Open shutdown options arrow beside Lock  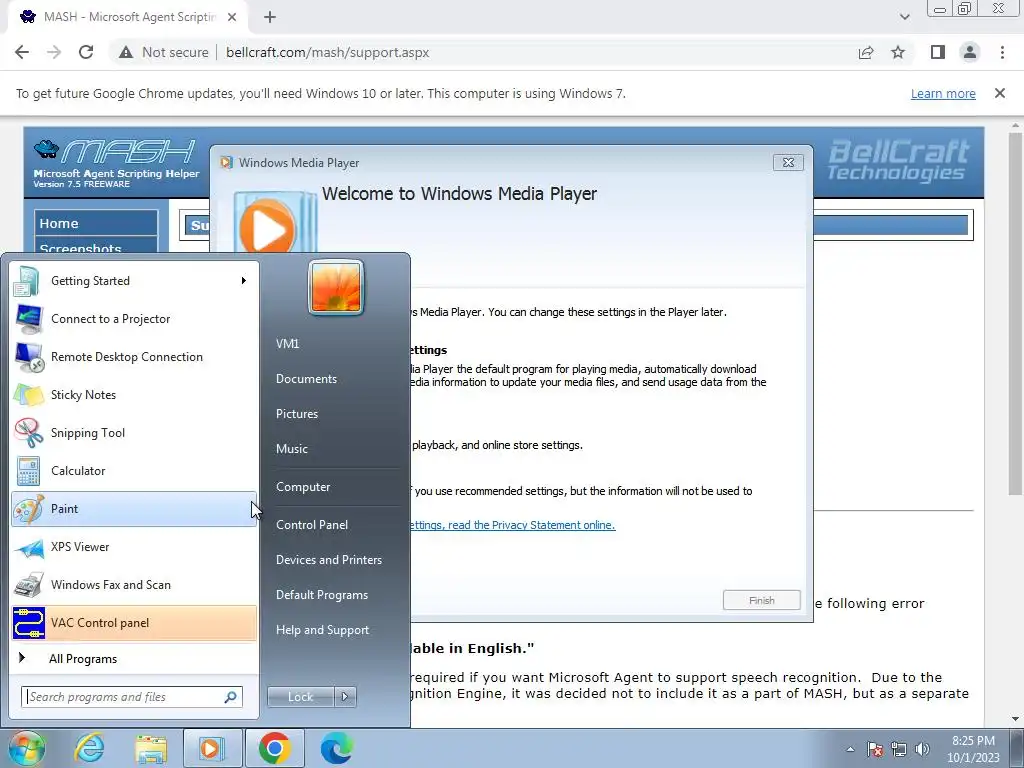(x=345, y=697)
